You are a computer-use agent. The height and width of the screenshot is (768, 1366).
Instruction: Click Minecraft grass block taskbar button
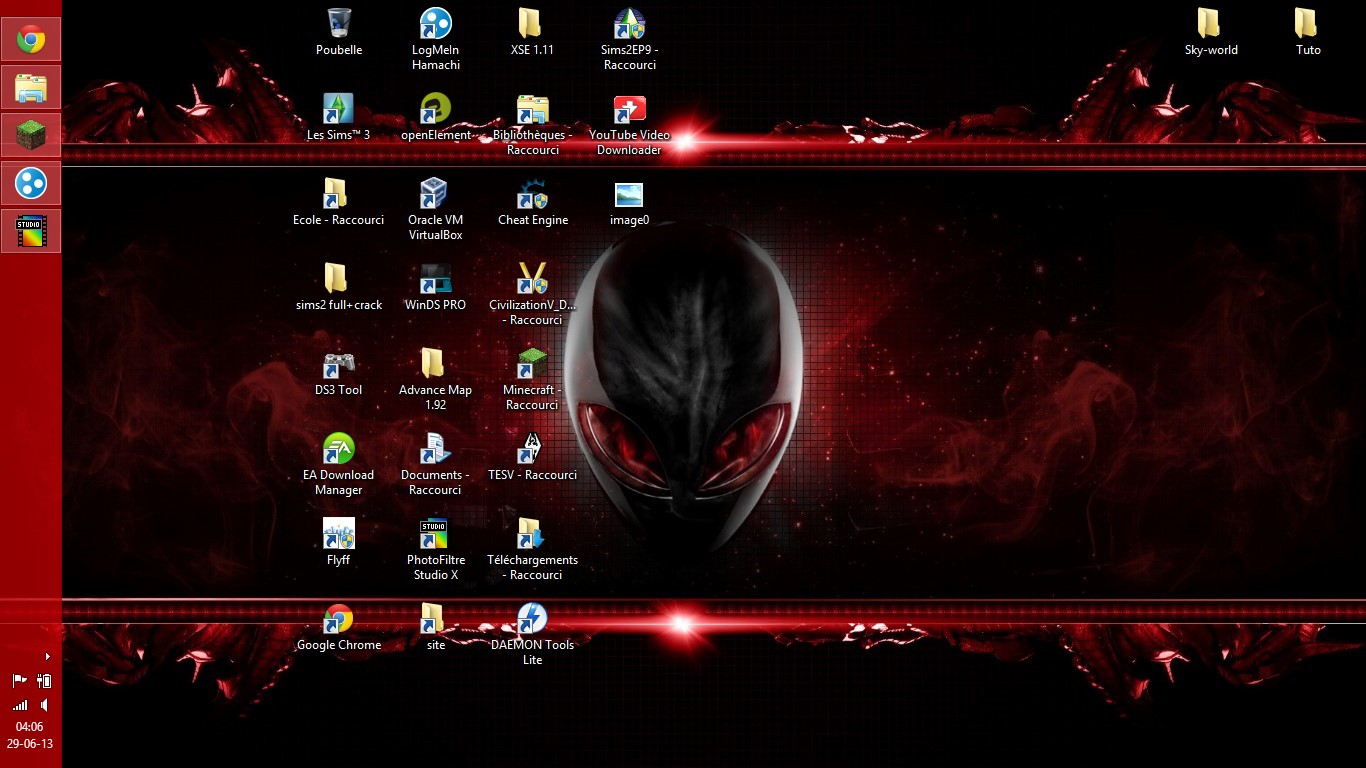click(31, 135)
